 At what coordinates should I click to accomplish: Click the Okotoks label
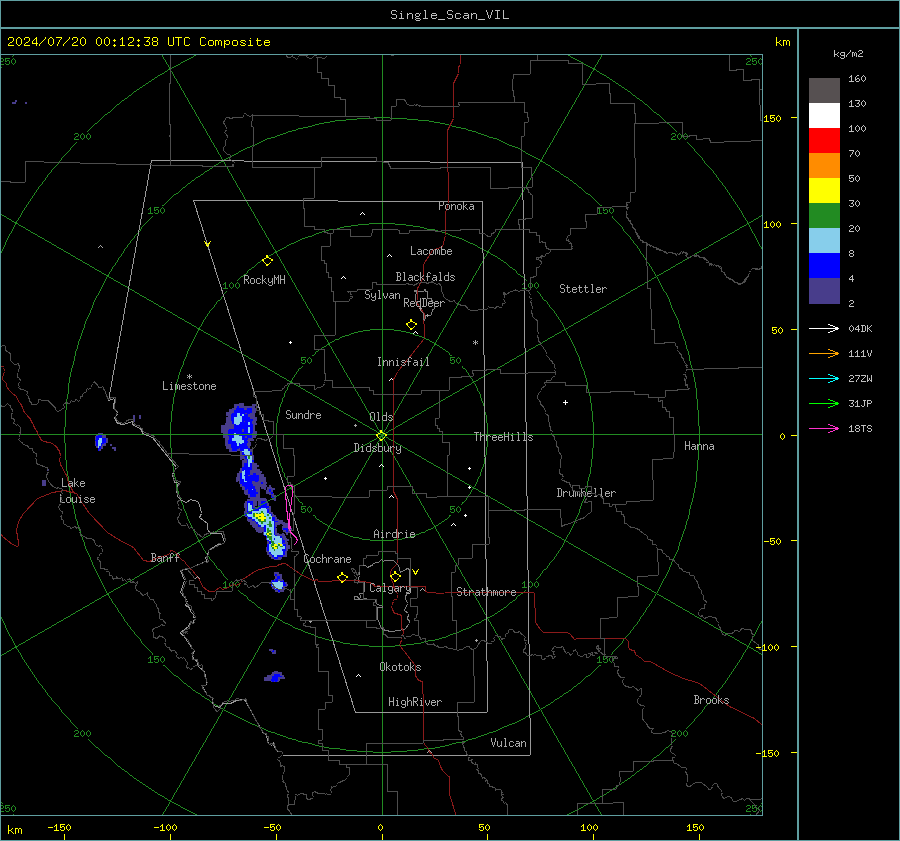pos(400,667)
